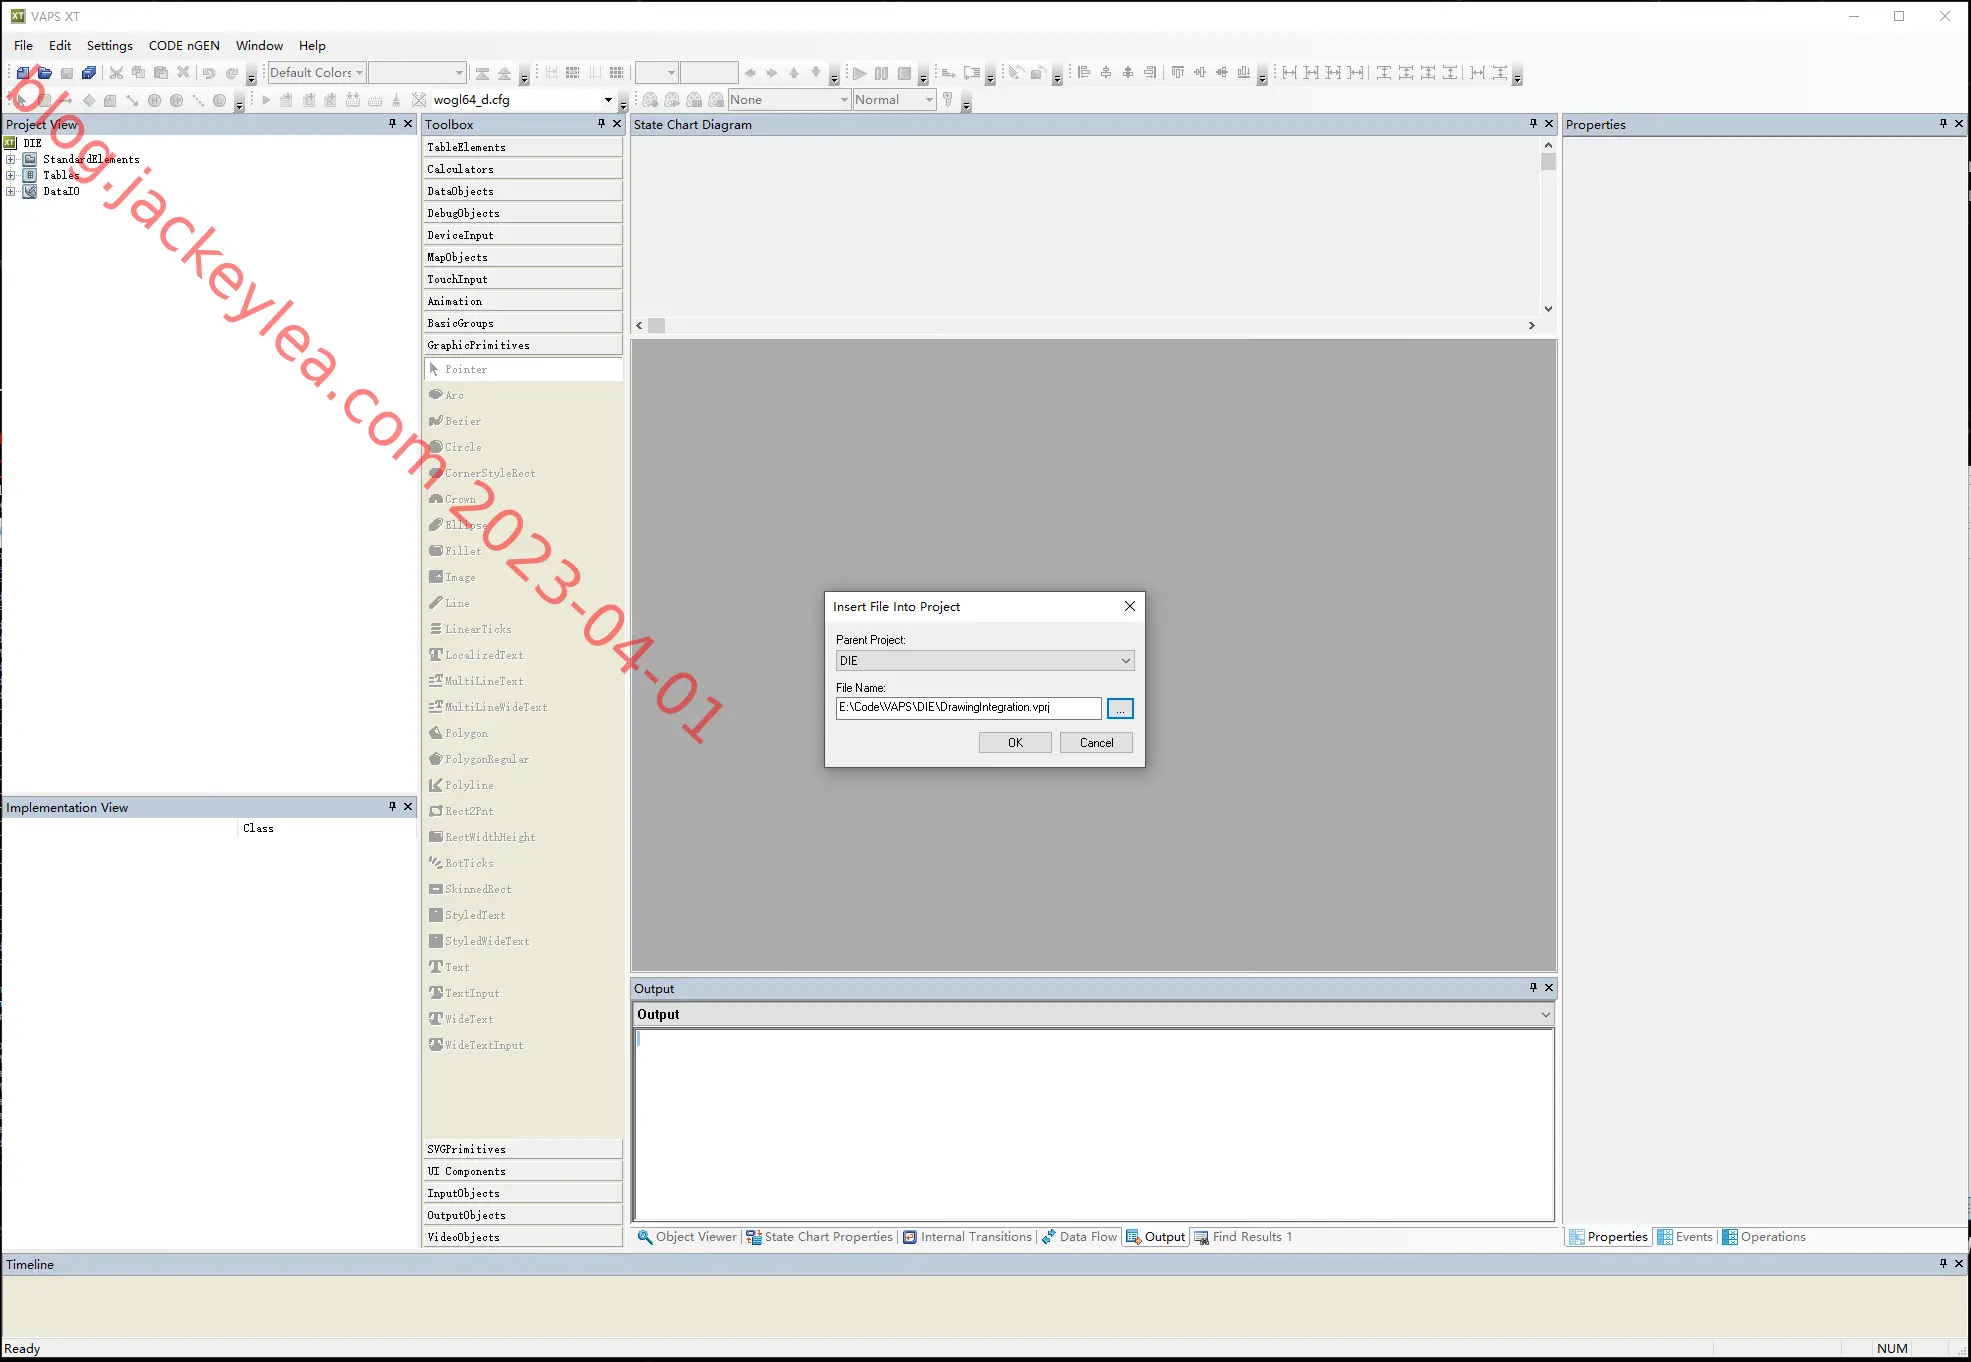Click OK in Insert File dialog
The height and width of the screenshot is (1362, 1971).
tap(1015, 743)
